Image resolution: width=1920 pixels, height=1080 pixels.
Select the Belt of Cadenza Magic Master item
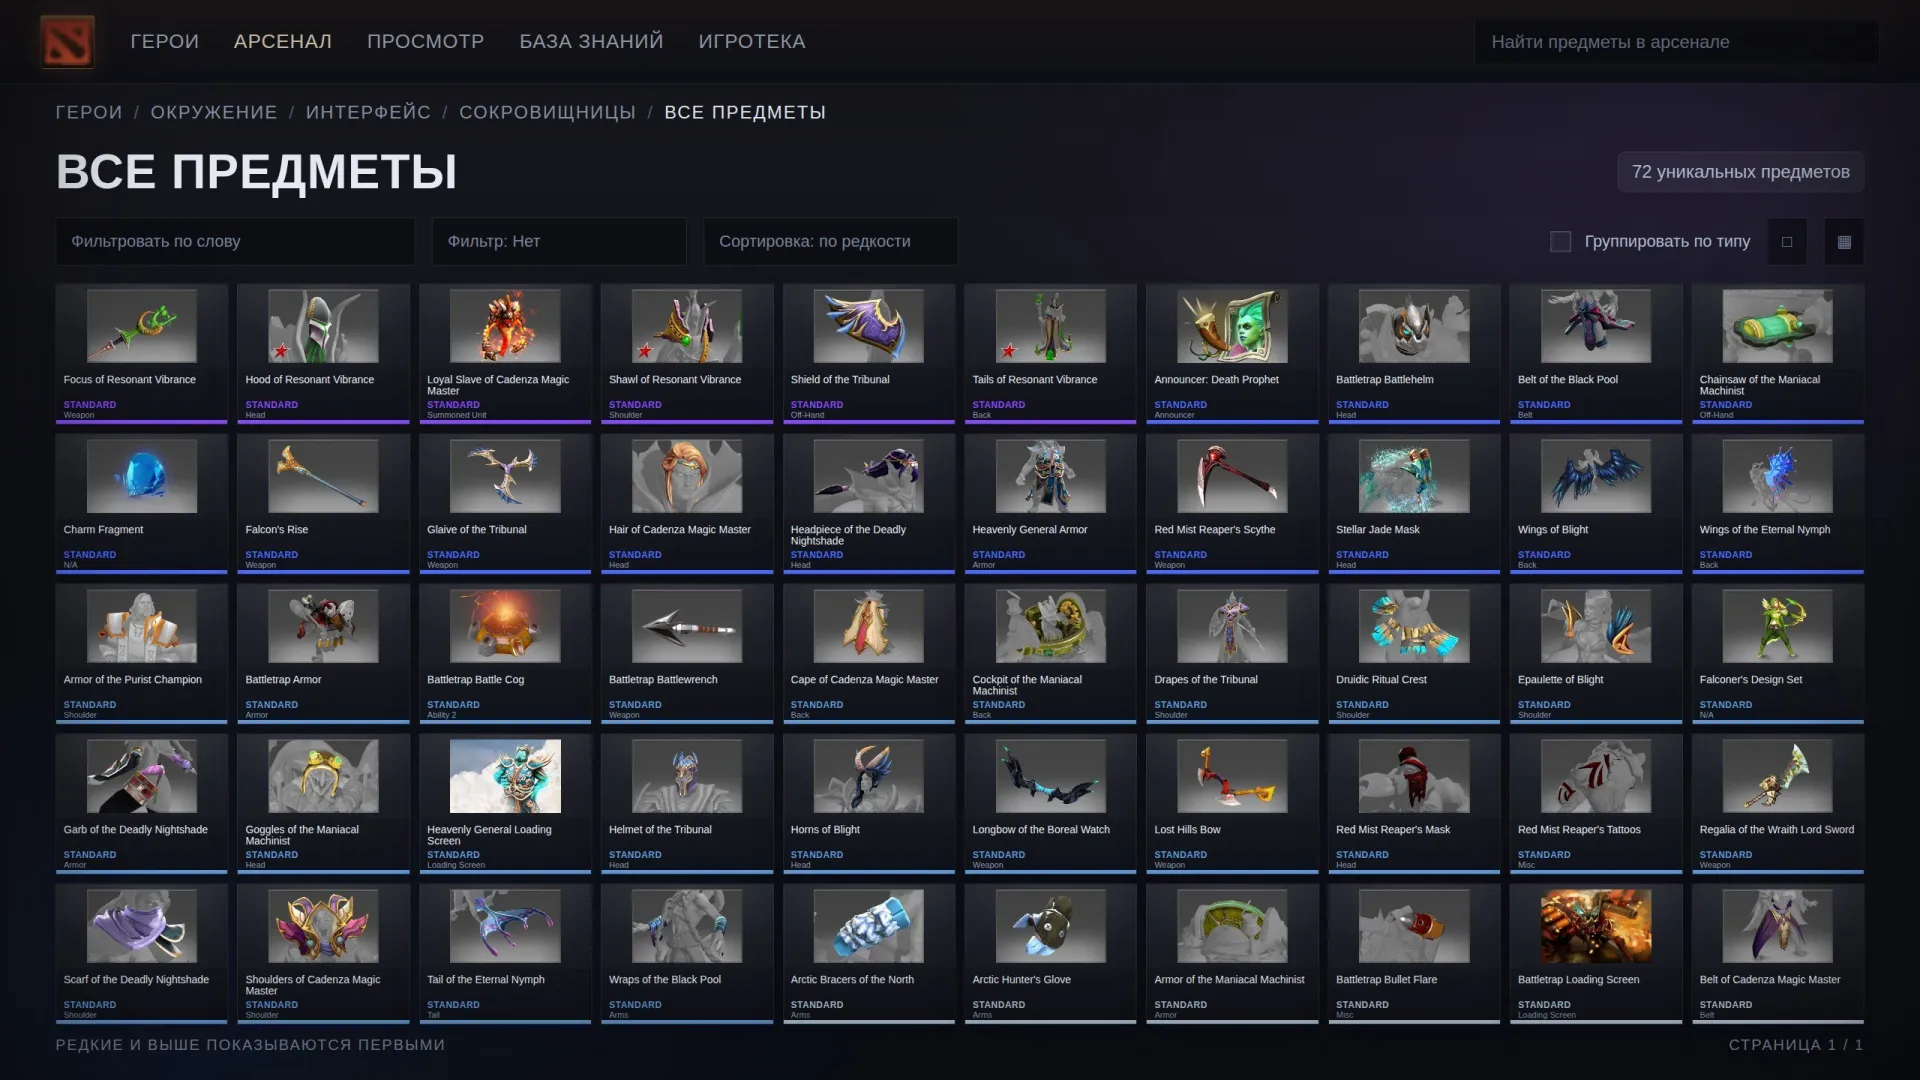pyautogui.click(x=1778, y=954)
